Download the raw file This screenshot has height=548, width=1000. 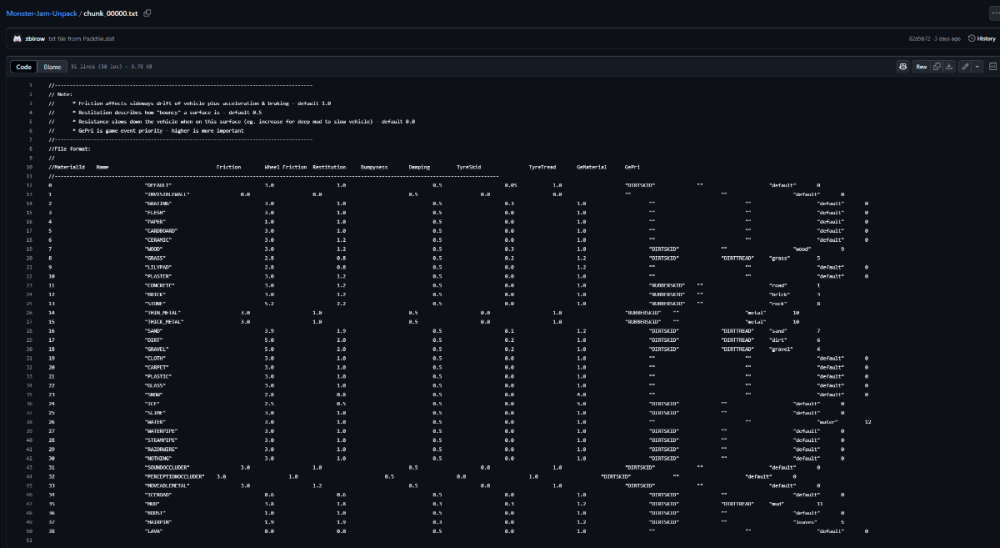(949, 67)
